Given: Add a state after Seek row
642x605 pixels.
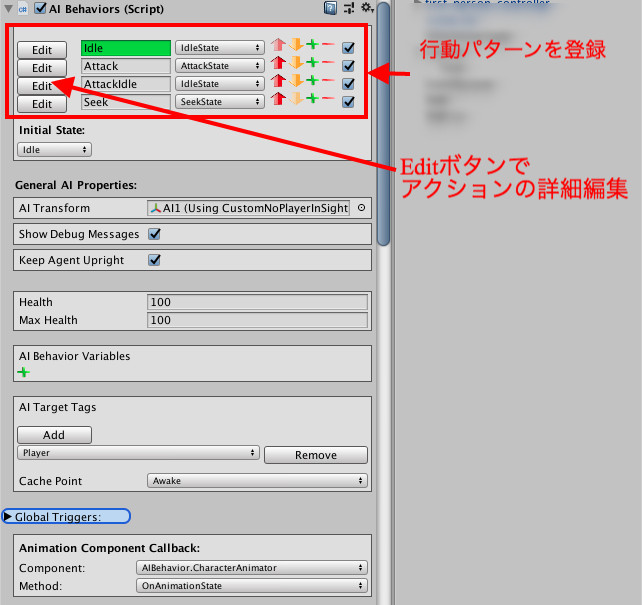Looking at the screenshot, I should 312,98.
